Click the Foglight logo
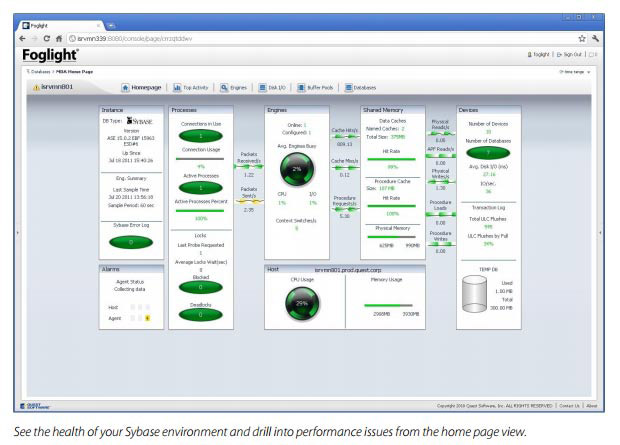The width and height of the screenshot is (620, 445). 51,55
